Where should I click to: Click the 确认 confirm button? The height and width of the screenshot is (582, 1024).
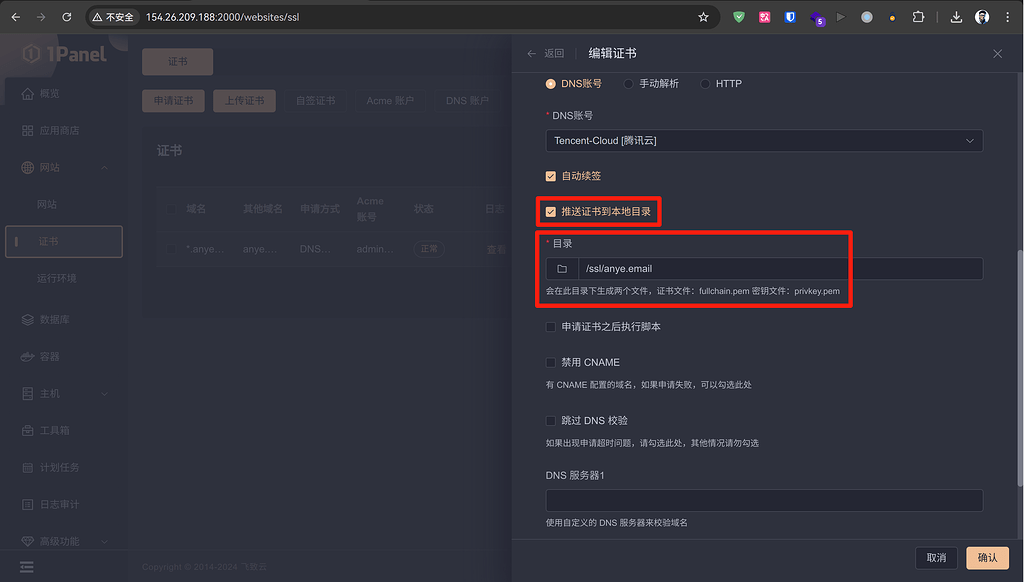click(986, 557)
